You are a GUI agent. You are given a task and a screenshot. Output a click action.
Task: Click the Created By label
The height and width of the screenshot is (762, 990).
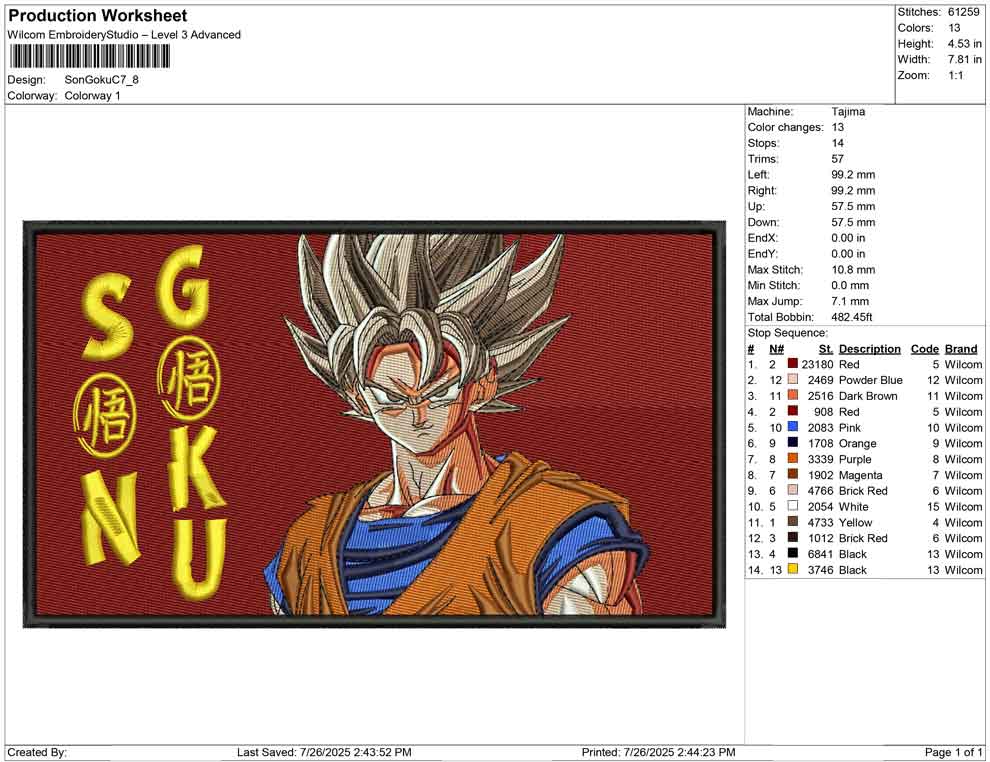click(37, 752)
